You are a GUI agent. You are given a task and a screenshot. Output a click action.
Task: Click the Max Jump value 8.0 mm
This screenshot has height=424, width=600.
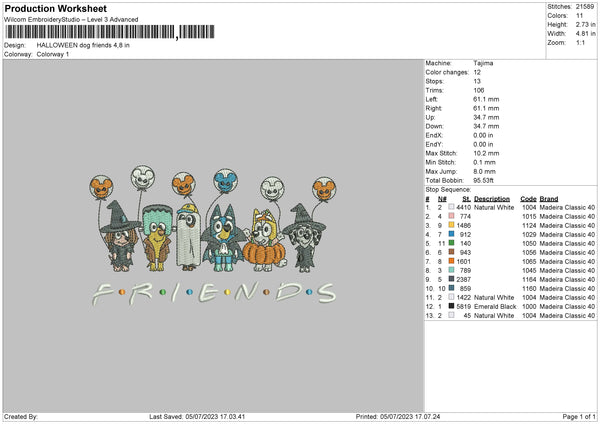(x=484, y=171)
